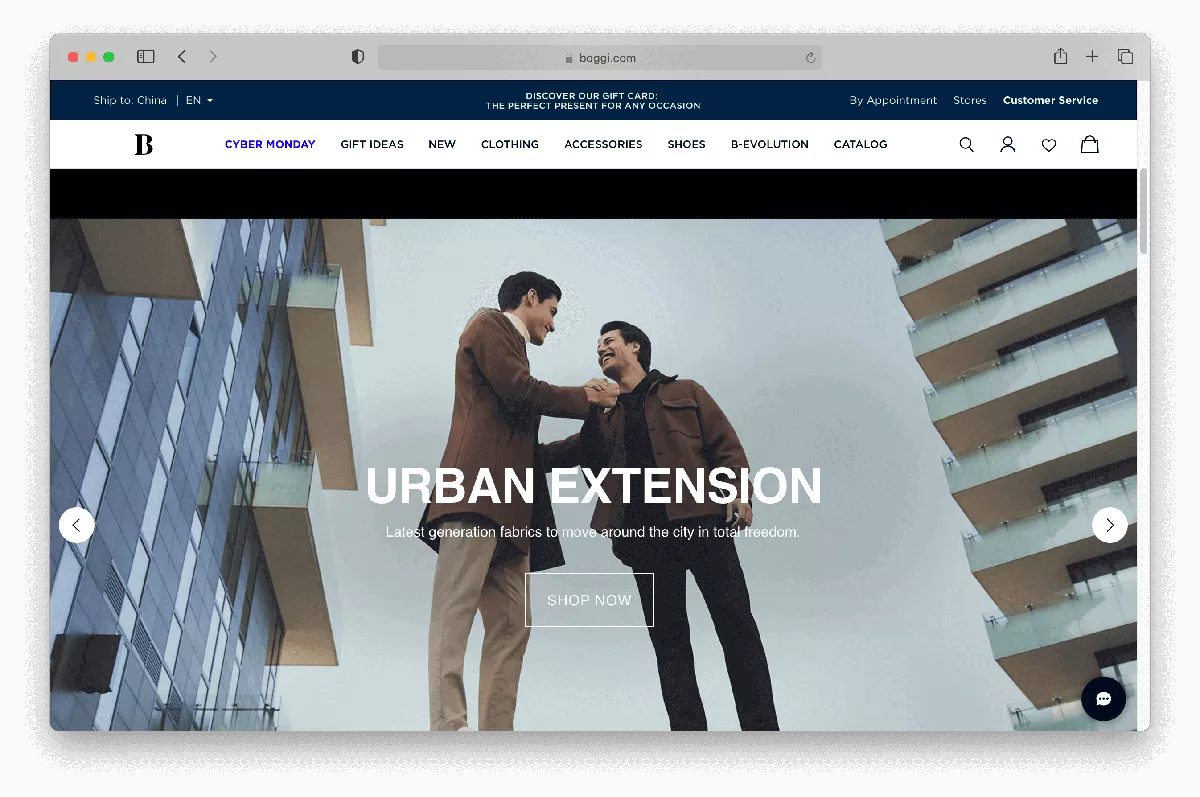The image size is (1200, 797).
Task: Open the user account icon
Action: pos(1007,145)
